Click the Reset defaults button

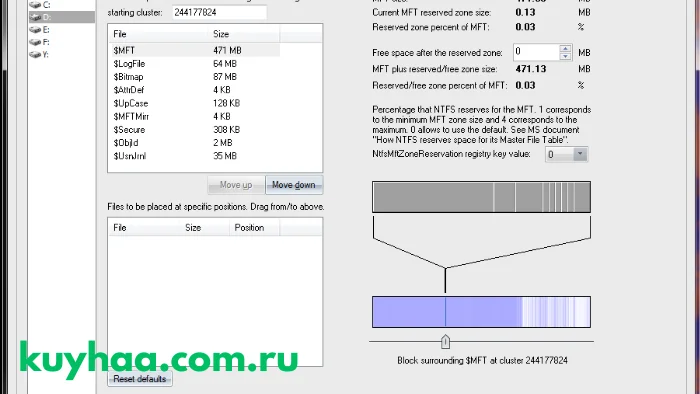tap(140, 379)
